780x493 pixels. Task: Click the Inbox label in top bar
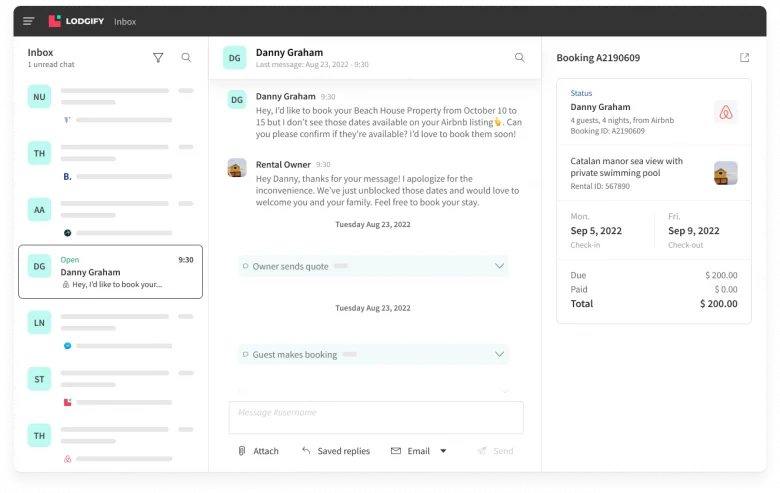(125, 21)
